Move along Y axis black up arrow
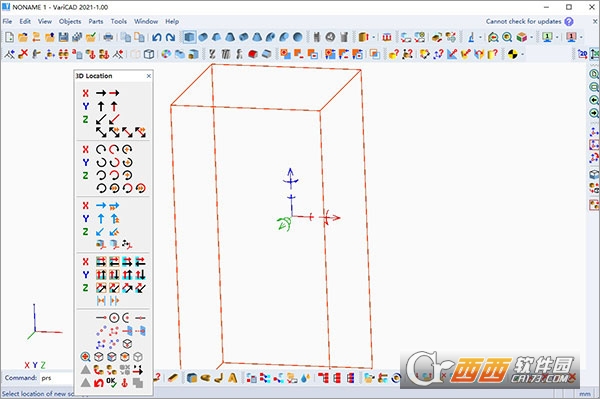 pos(101,106)
